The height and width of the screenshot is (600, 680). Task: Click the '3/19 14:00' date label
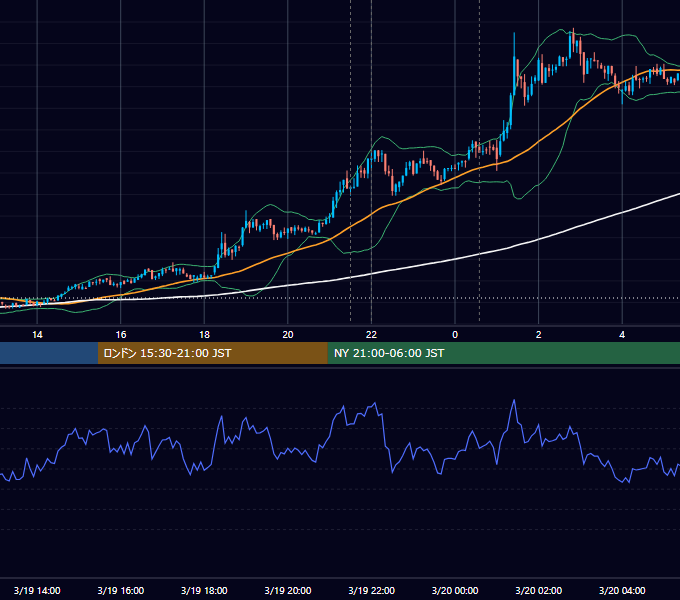coord(37,590)
